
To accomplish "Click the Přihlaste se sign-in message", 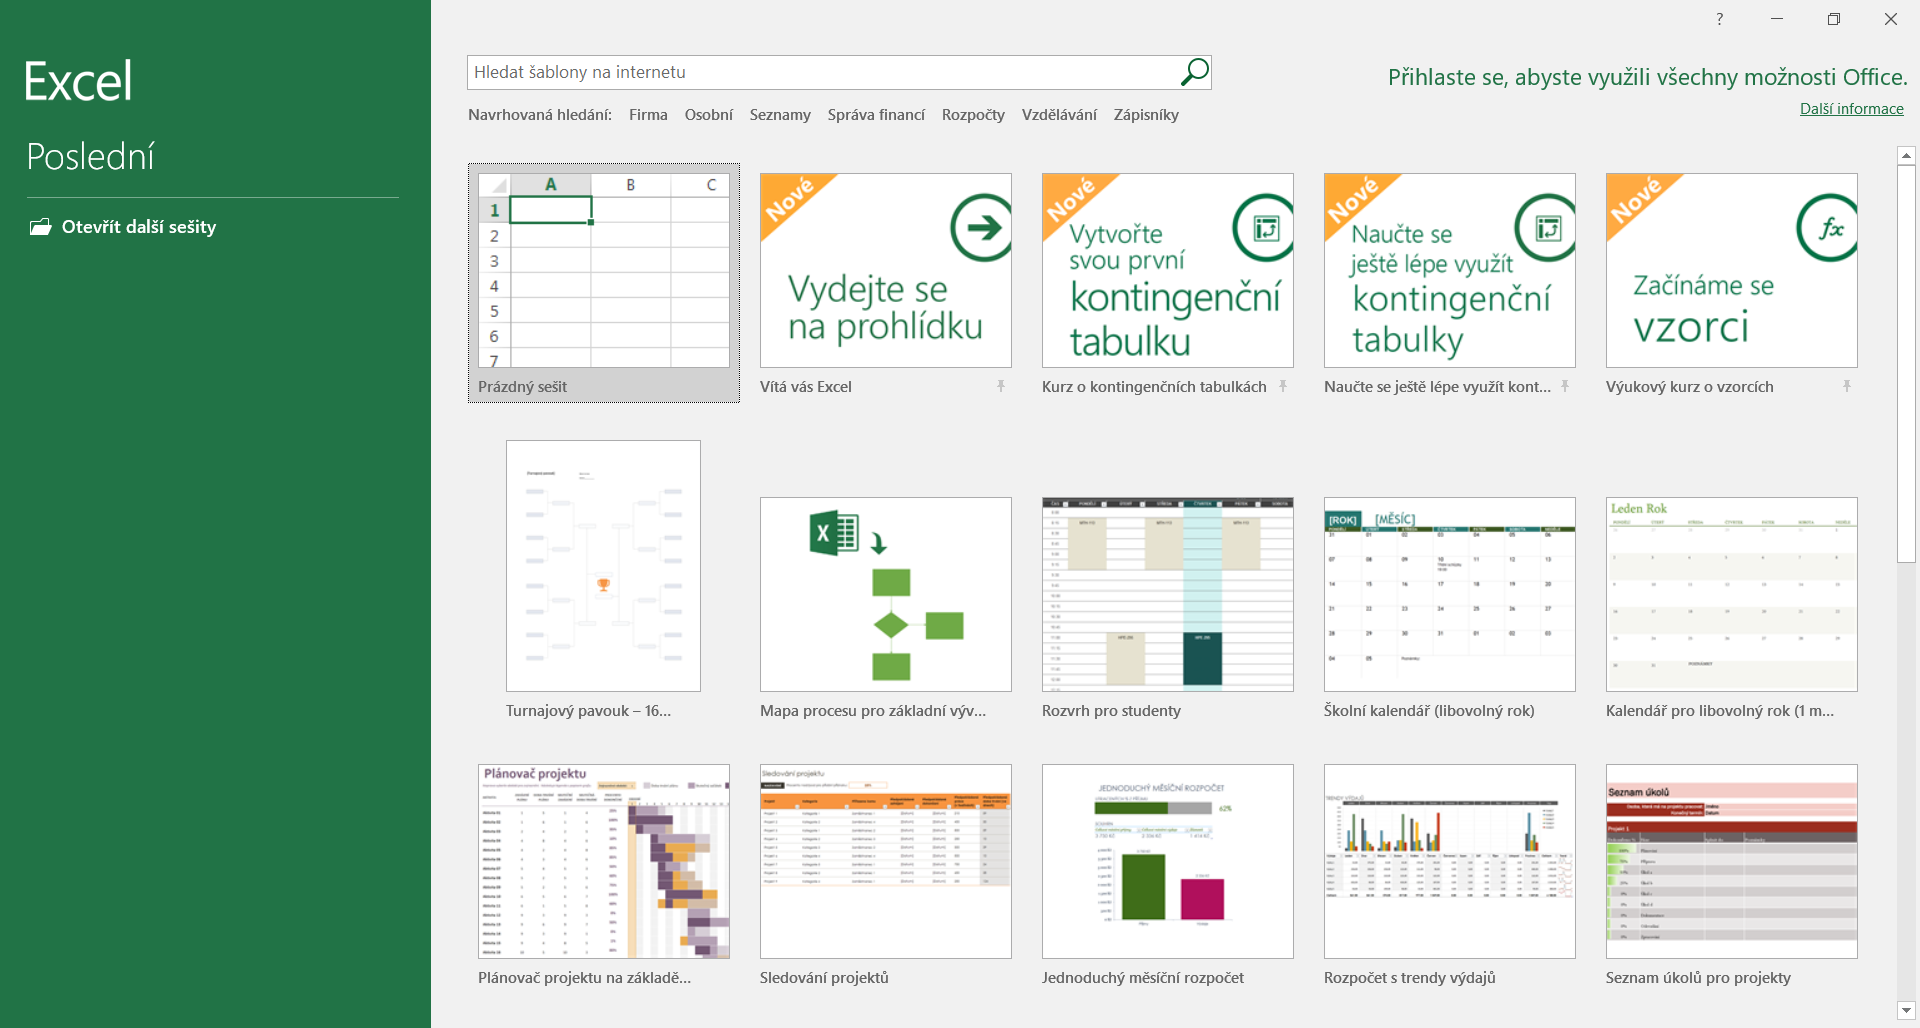I will [x=1647, y=77].
